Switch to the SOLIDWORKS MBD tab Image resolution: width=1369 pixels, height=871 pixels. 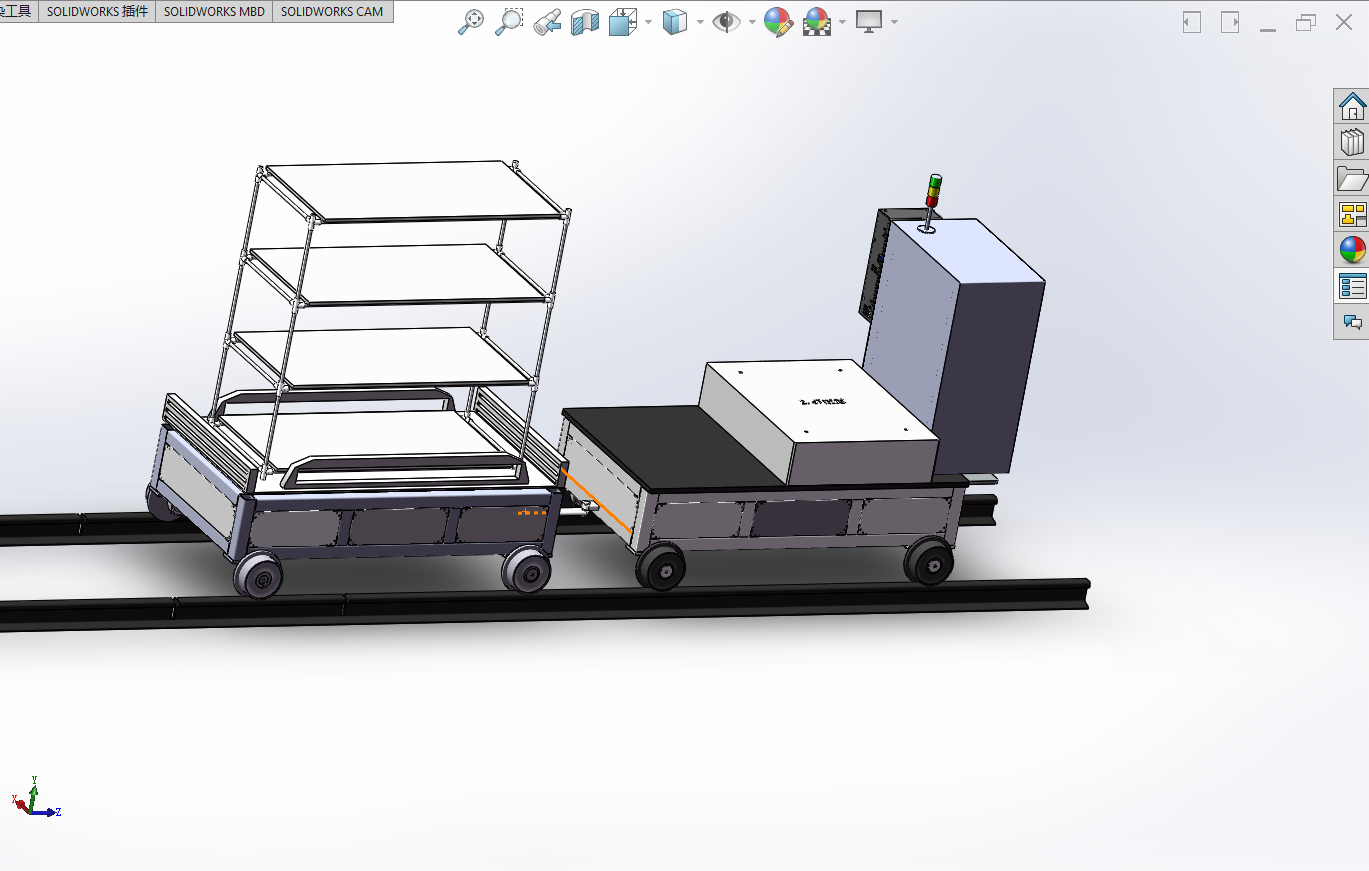[x=215, y=11]
